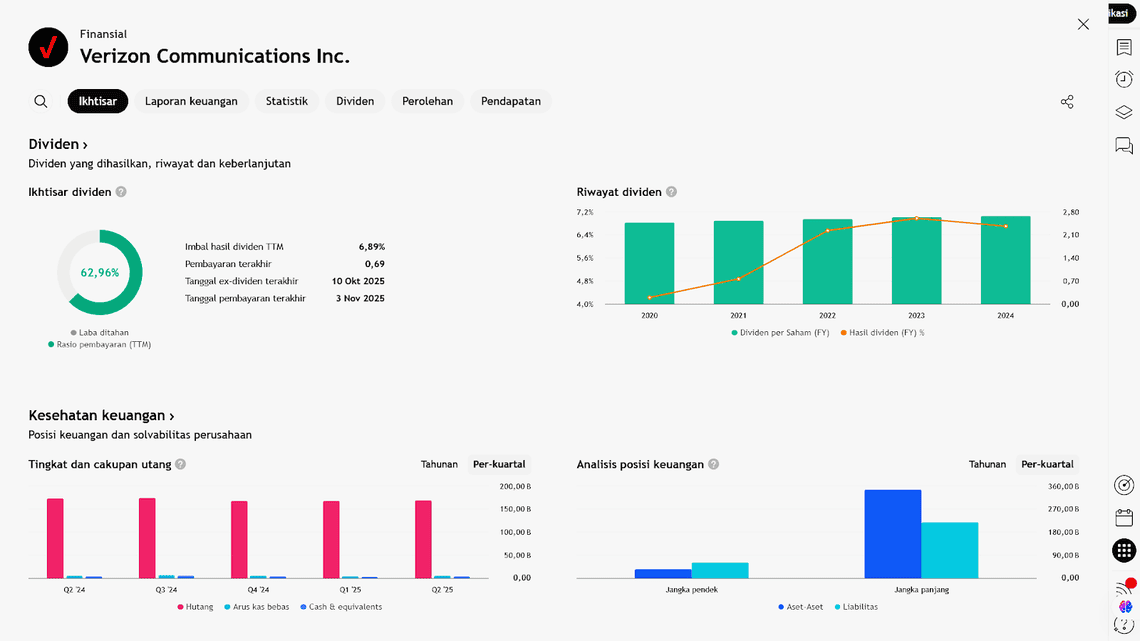This screenshot has height=641, width=1140.
Task: Expand the Kesehatan keuangan section heading
Action: click(101, 416)
